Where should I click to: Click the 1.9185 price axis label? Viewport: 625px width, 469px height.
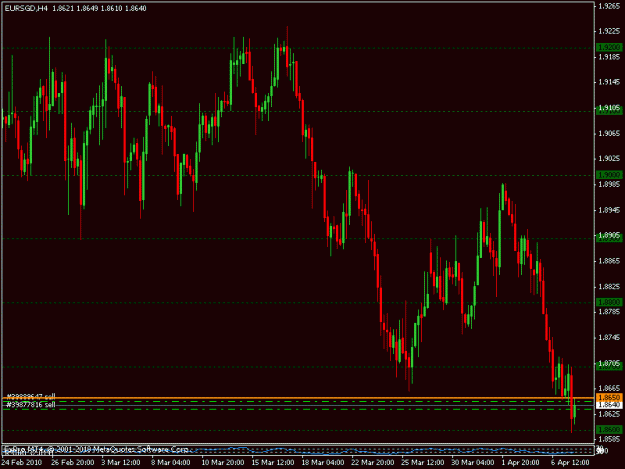click(x=610, y=57)
